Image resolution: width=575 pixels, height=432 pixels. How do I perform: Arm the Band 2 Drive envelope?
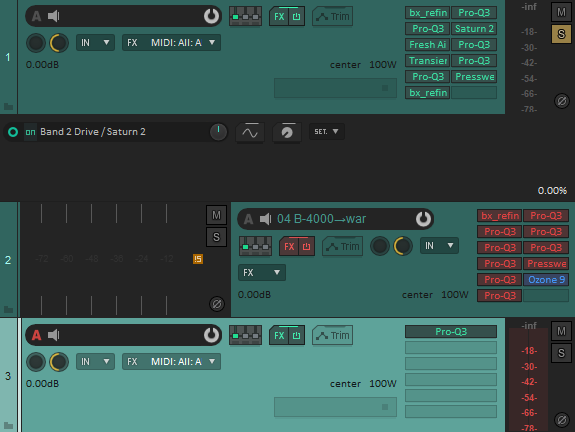pos(13,132)
